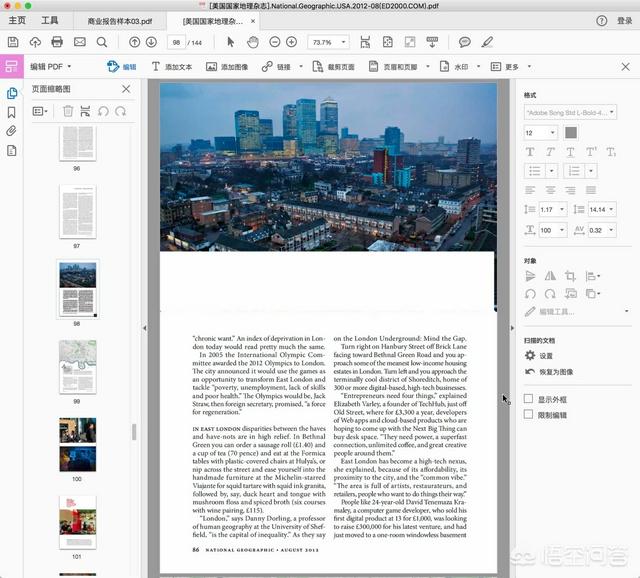This screenshot has height=578, width=640.
Task: Tick the 限制编辑 checkbox
Action: [x=529, y=414]
